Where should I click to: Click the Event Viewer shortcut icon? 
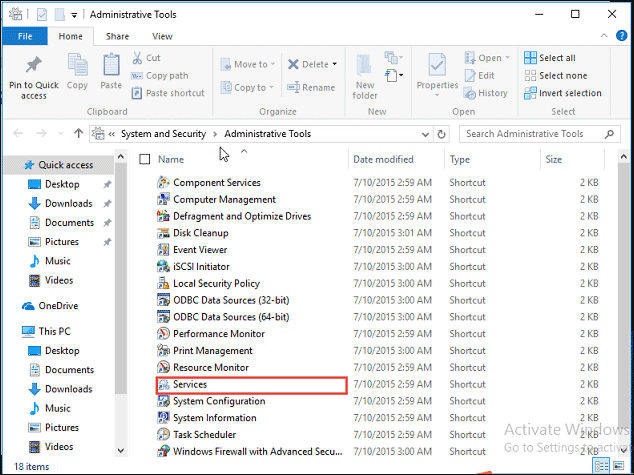[163, 250]
